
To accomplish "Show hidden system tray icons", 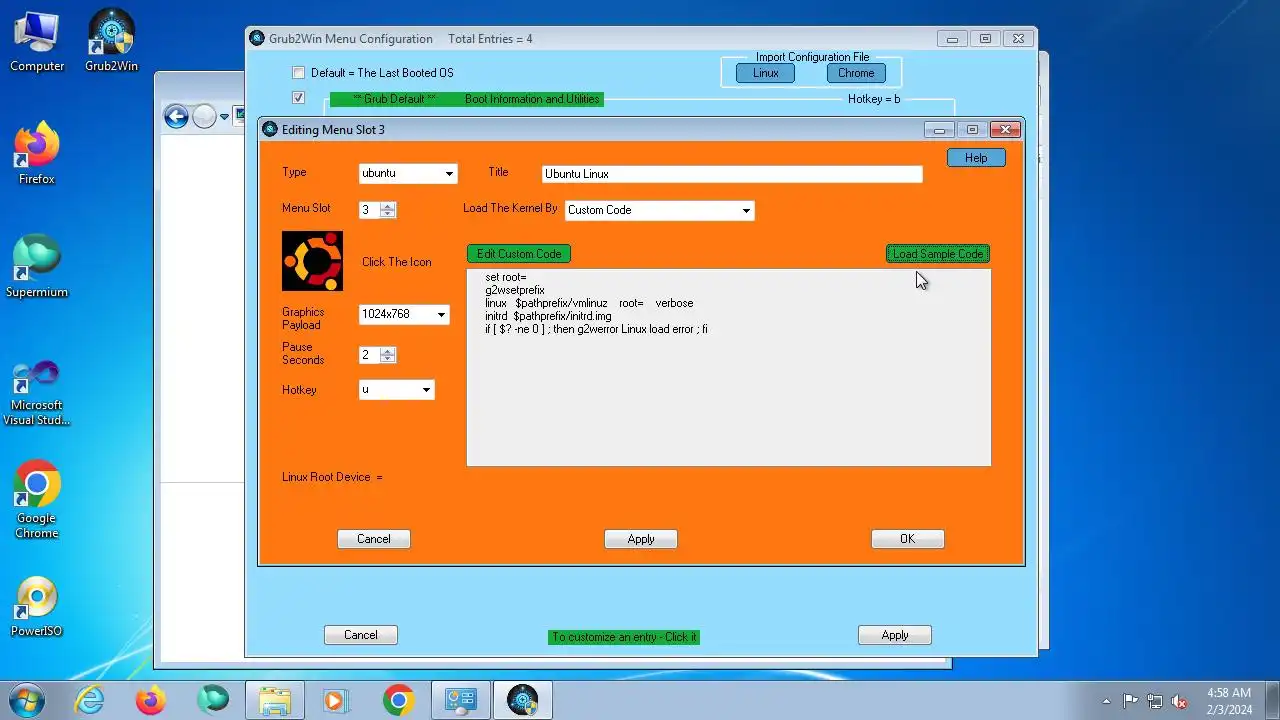I will 1106,701.
